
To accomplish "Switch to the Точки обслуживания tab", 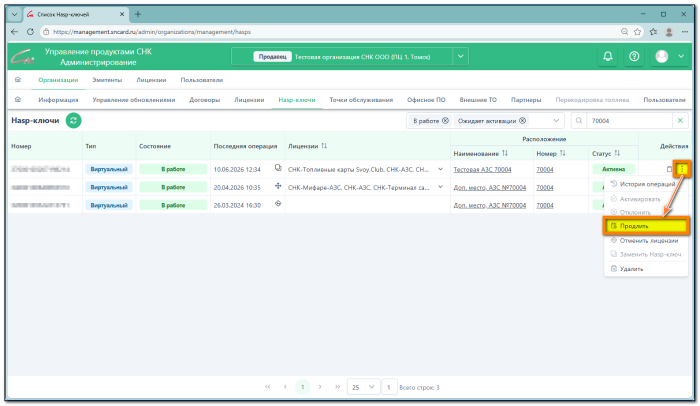I will 361,100.
